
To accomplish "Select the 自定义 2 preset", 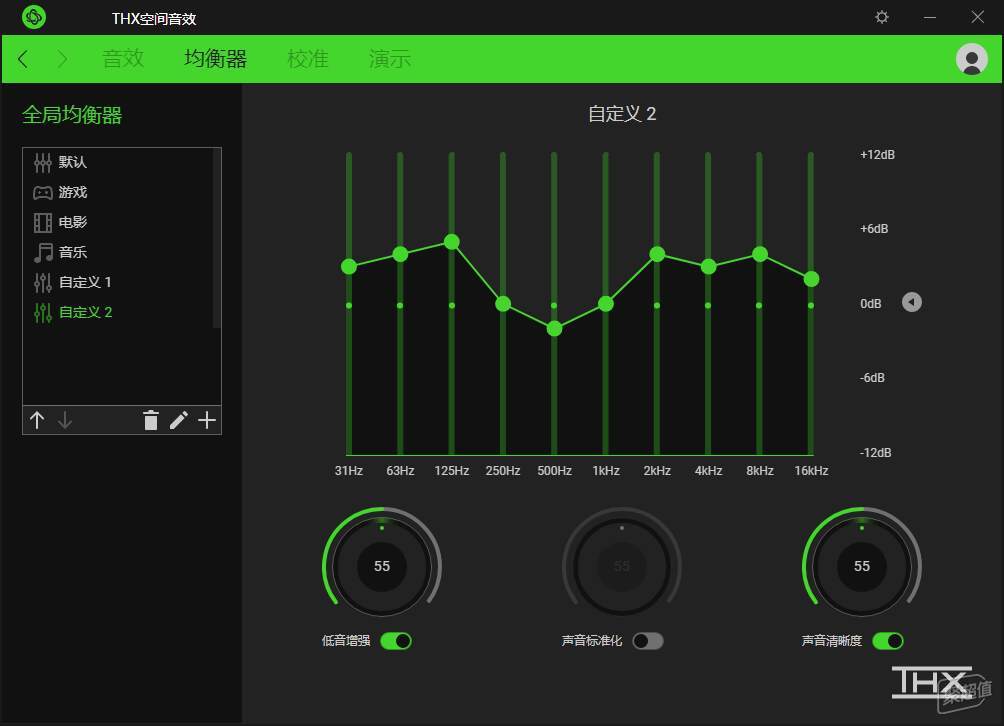I will coord(118,312).
